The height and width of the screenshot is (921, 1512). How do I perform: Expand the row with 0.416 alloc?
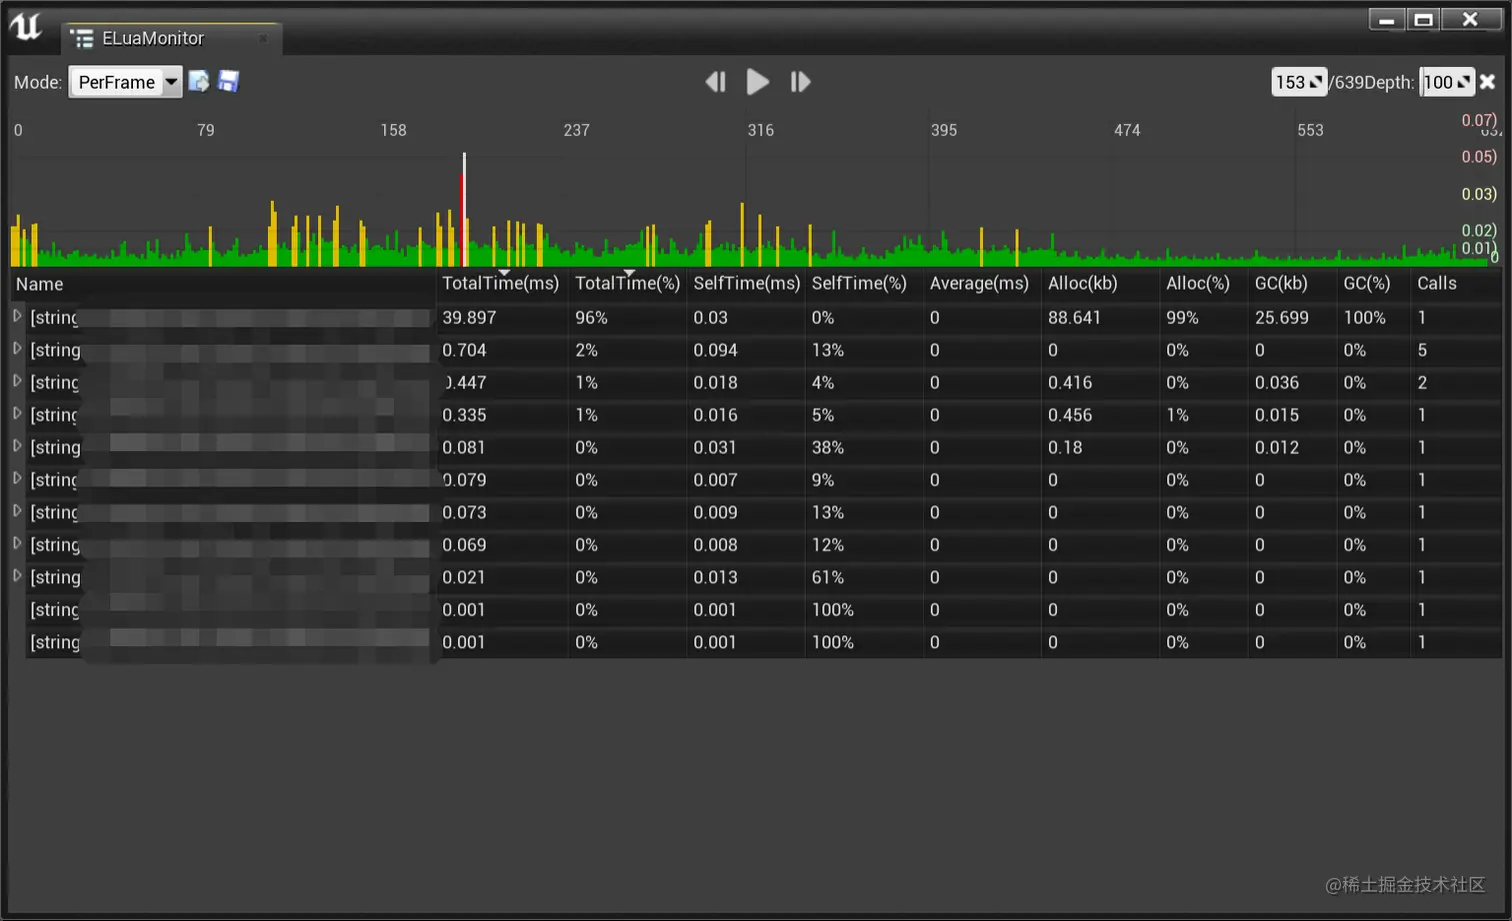pos(17,381)
